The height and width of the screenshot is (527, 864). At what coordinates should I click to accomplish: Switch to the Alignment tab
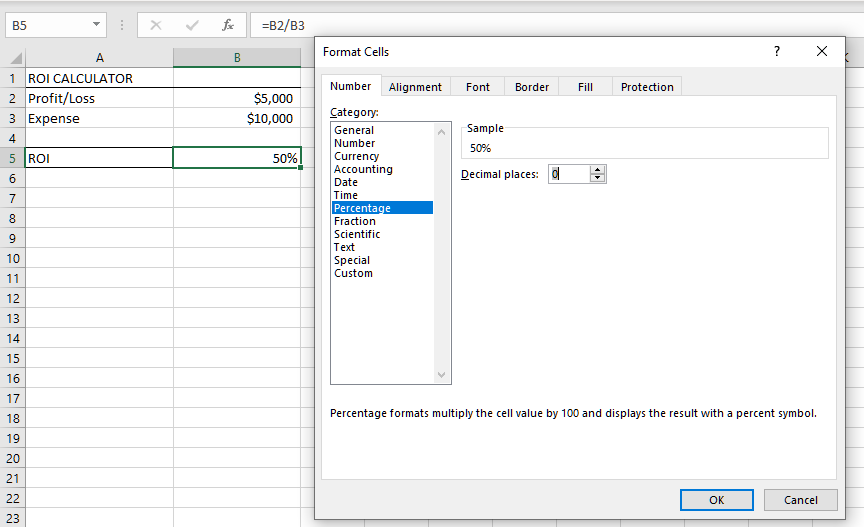415,87
